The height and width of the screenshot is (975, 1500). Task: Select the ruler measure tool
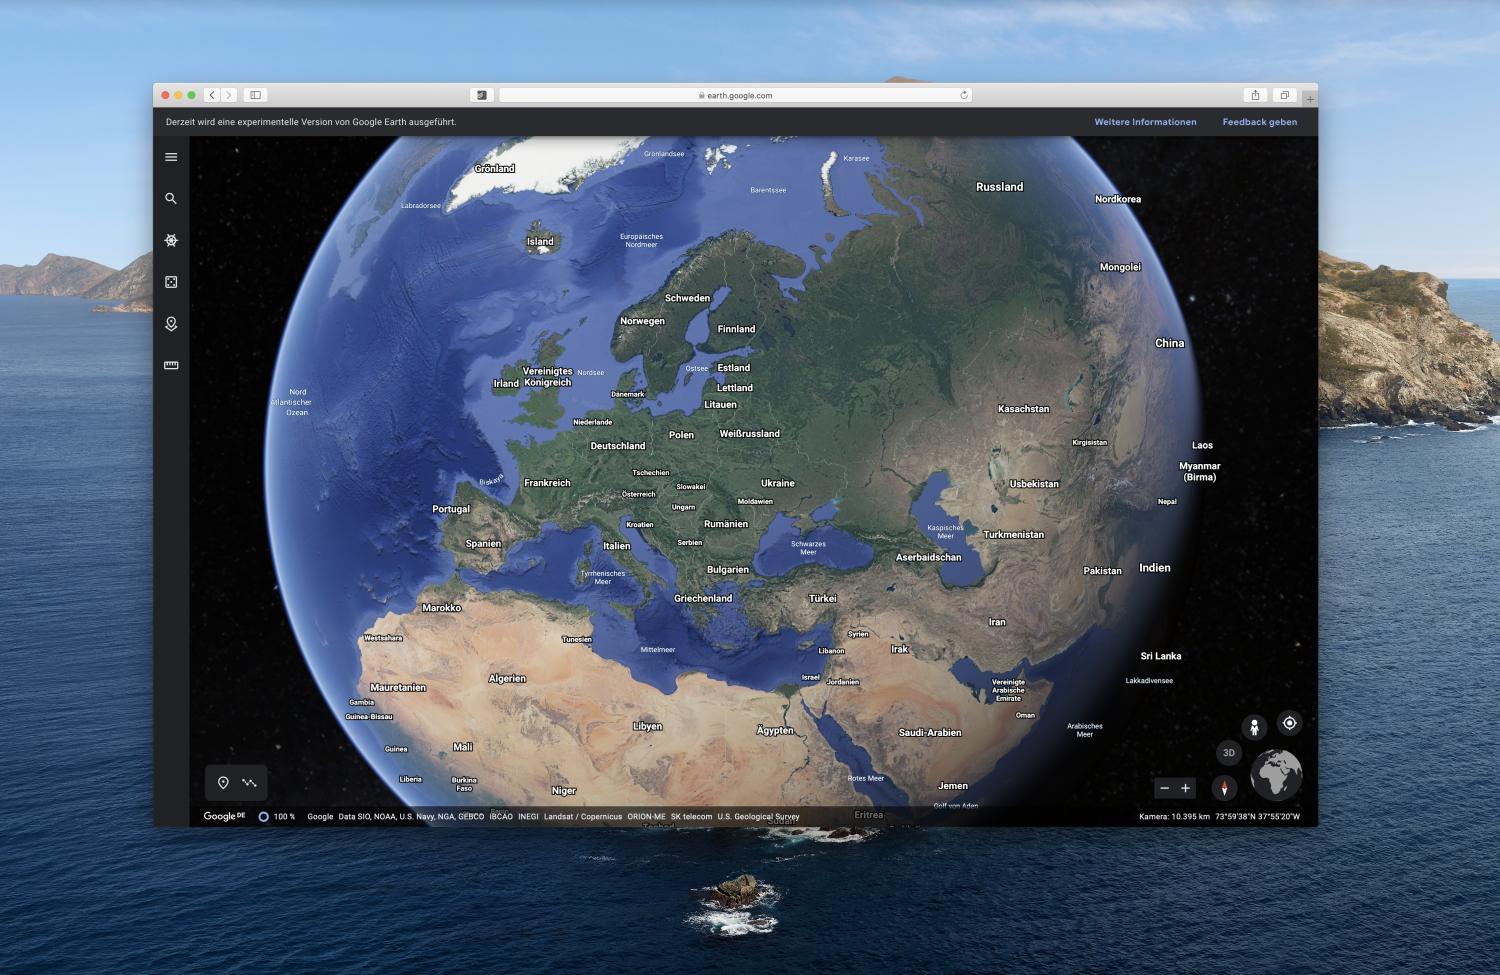pos(171,366)
